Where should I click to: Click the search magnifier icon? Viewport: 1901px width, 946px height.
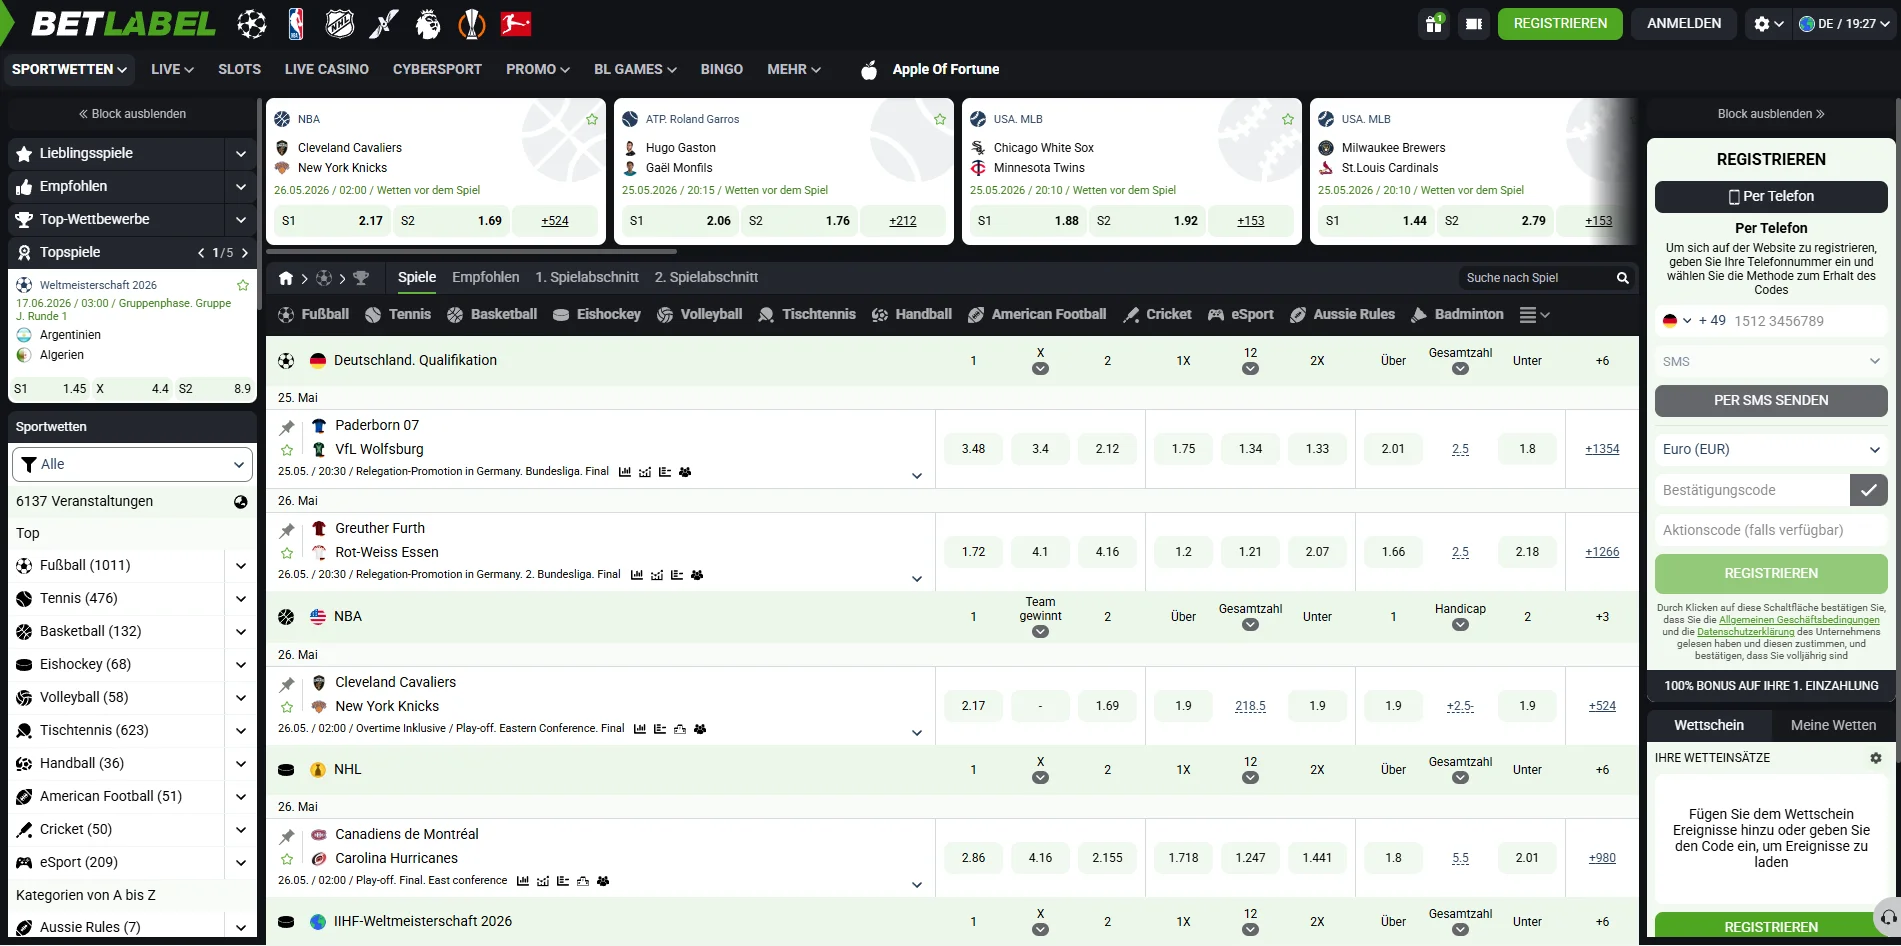[1623, 278]
